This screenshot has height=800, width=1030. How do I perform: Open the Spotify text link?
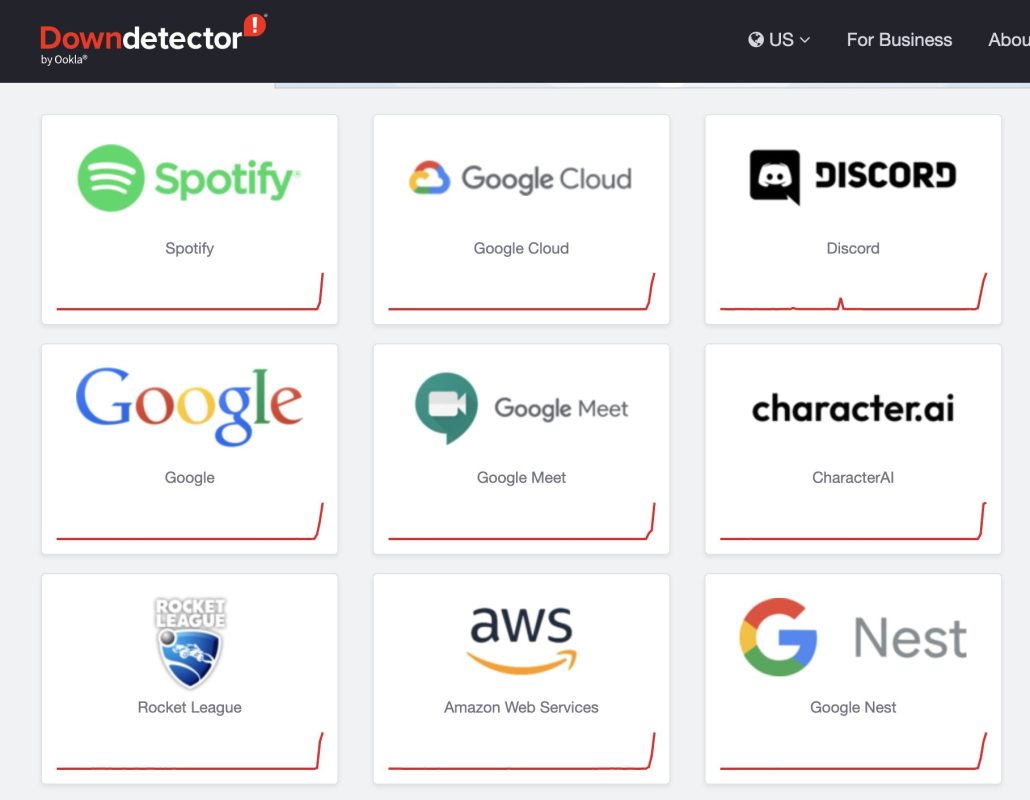tap(189, 248)
